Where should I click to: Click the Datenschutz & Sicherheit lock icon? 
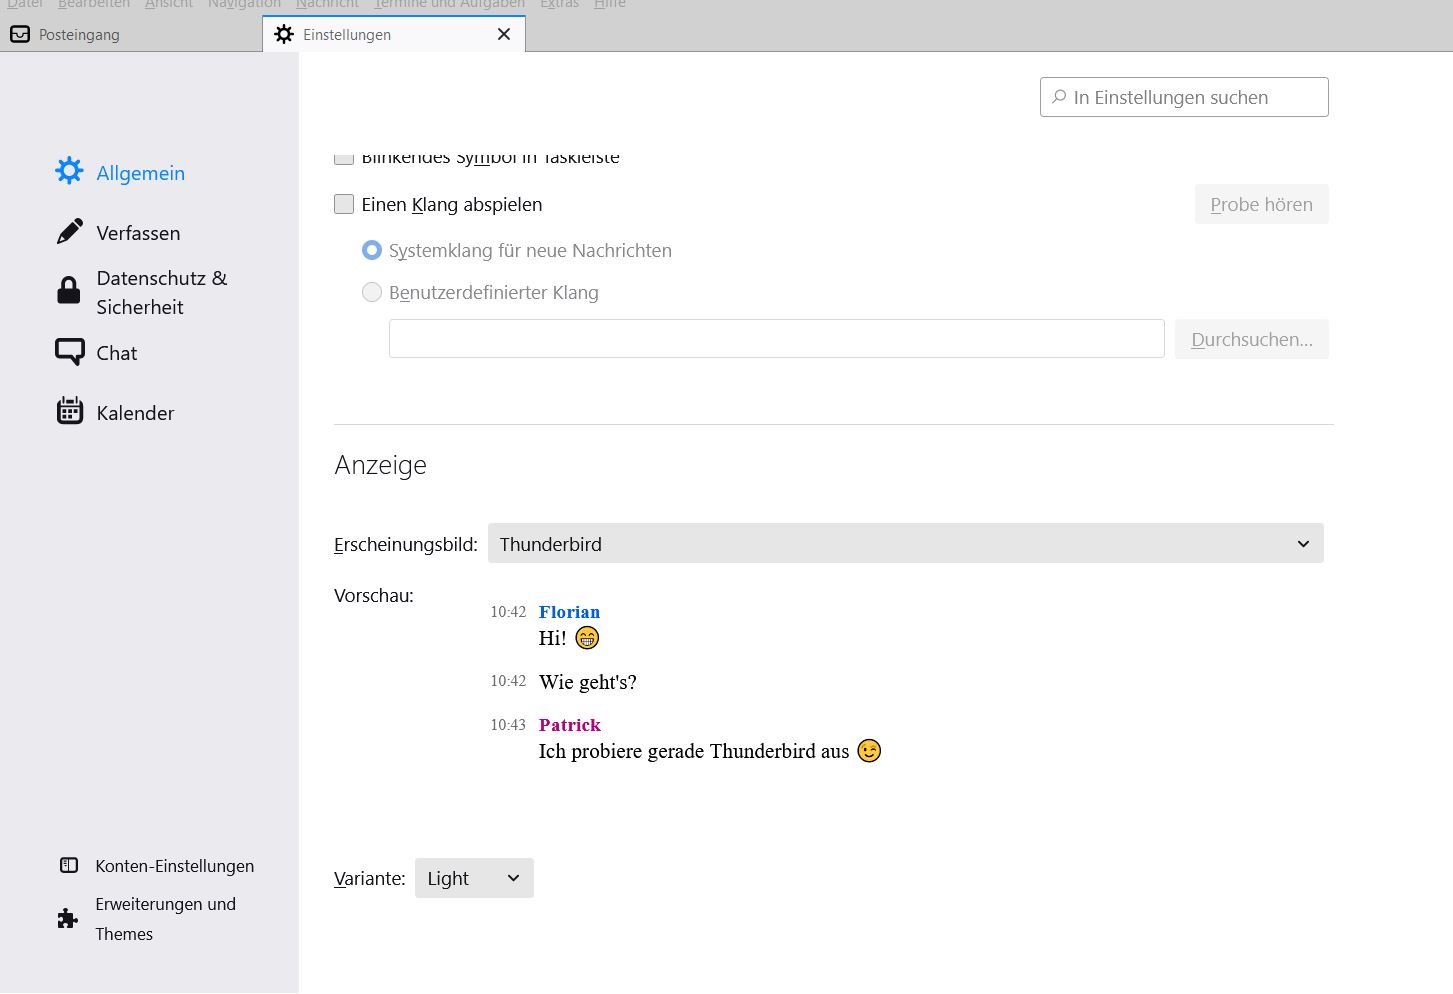(x=69, y=291)
